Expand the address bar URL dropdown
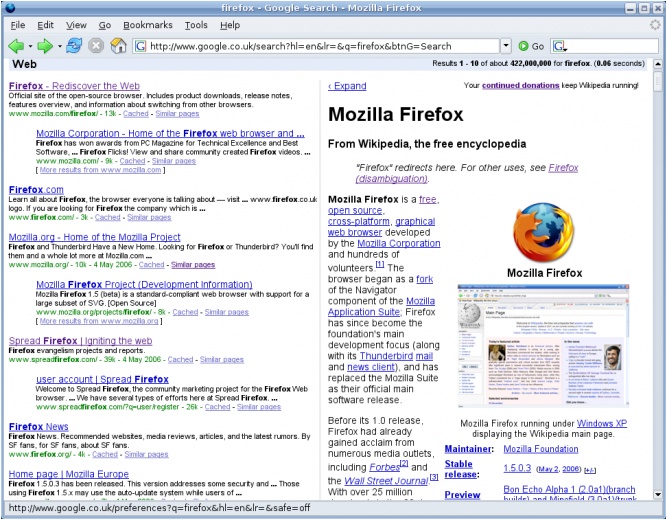The image size is (667, 520). [506, 46]
